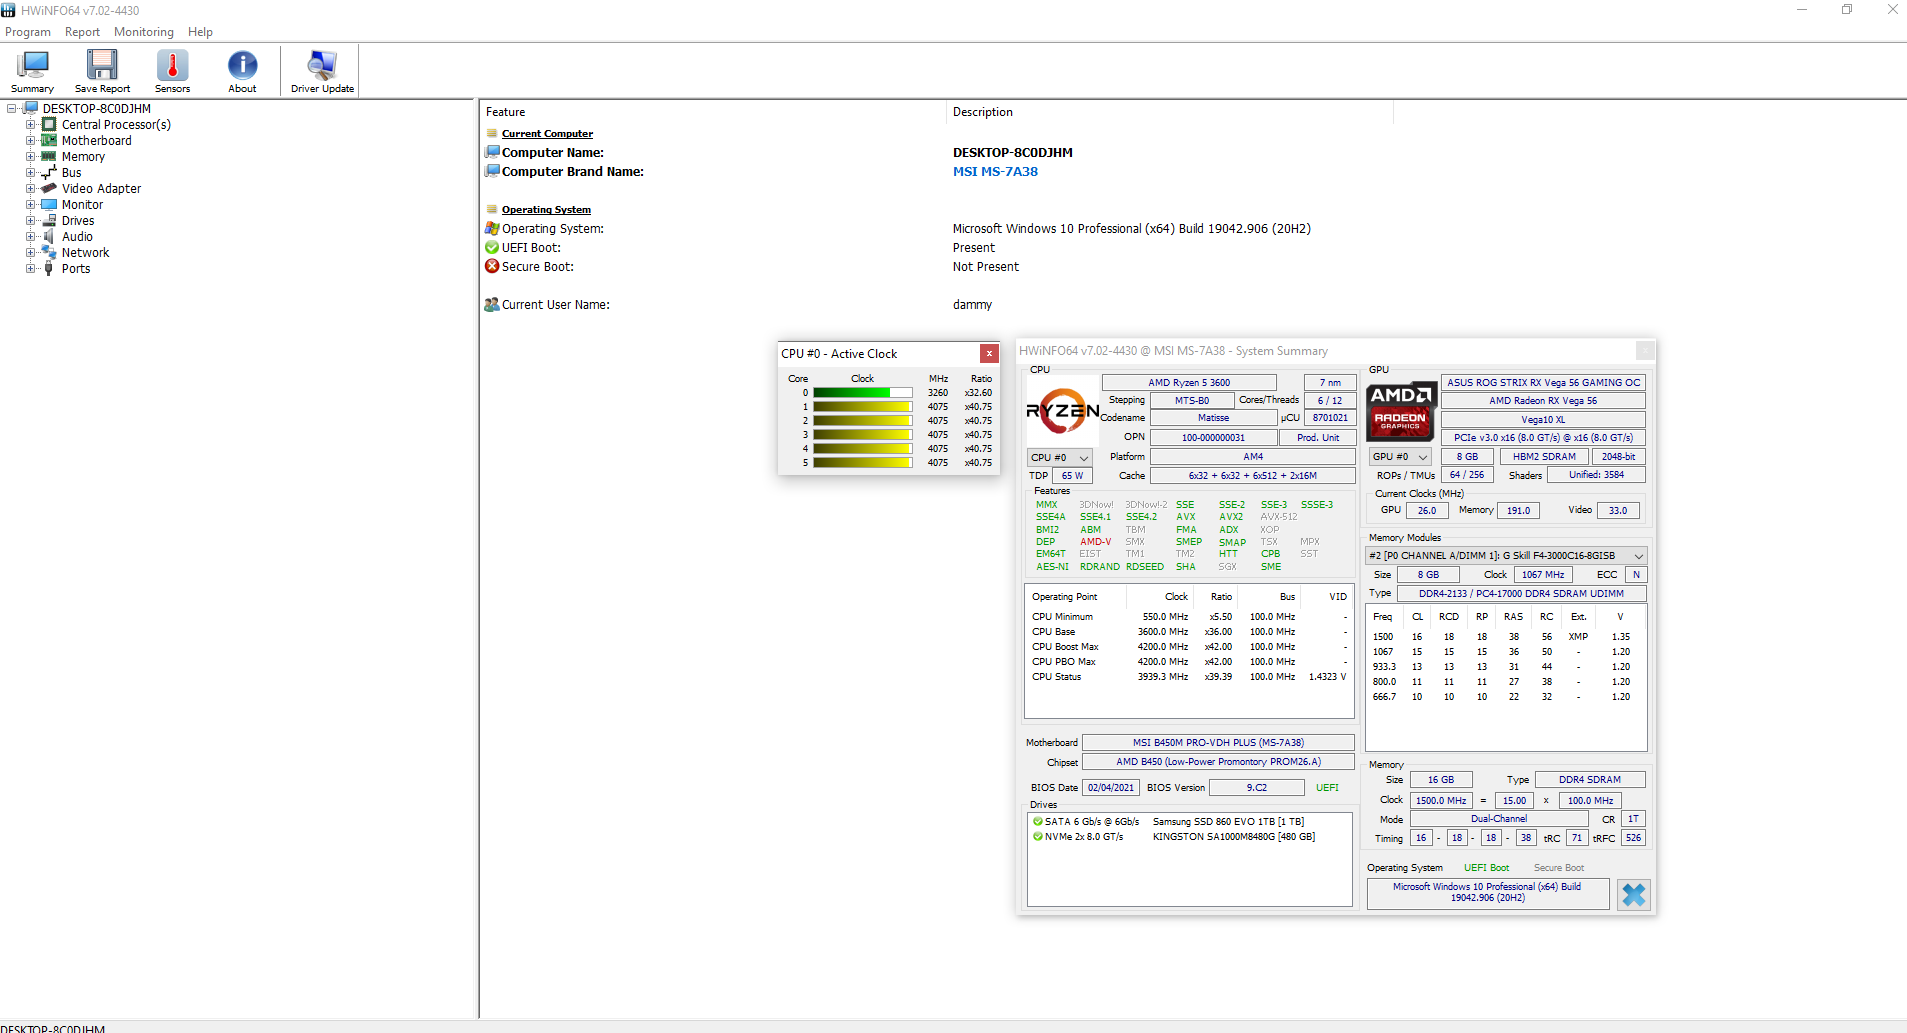
Task: Follow the MSI MS-7A38 brand link
Action: pos(995,172)
